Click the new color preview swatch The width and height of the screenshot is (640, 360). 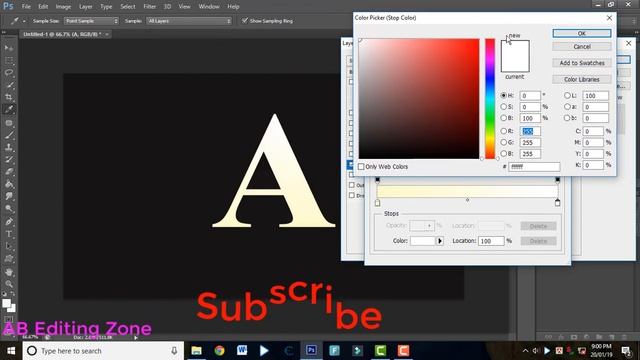(x=515, y=48)
